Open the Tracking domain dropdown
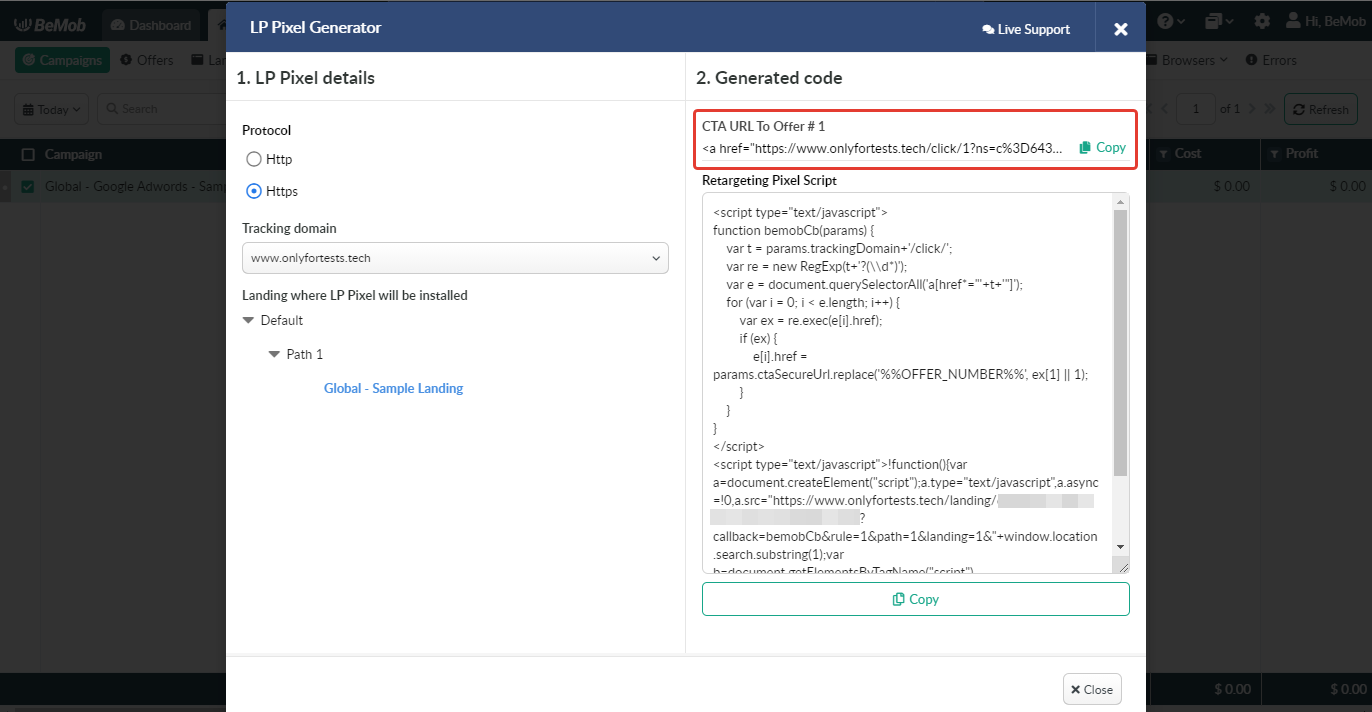The height and width of the screenshot is (712, 1372). coord(455,258)
